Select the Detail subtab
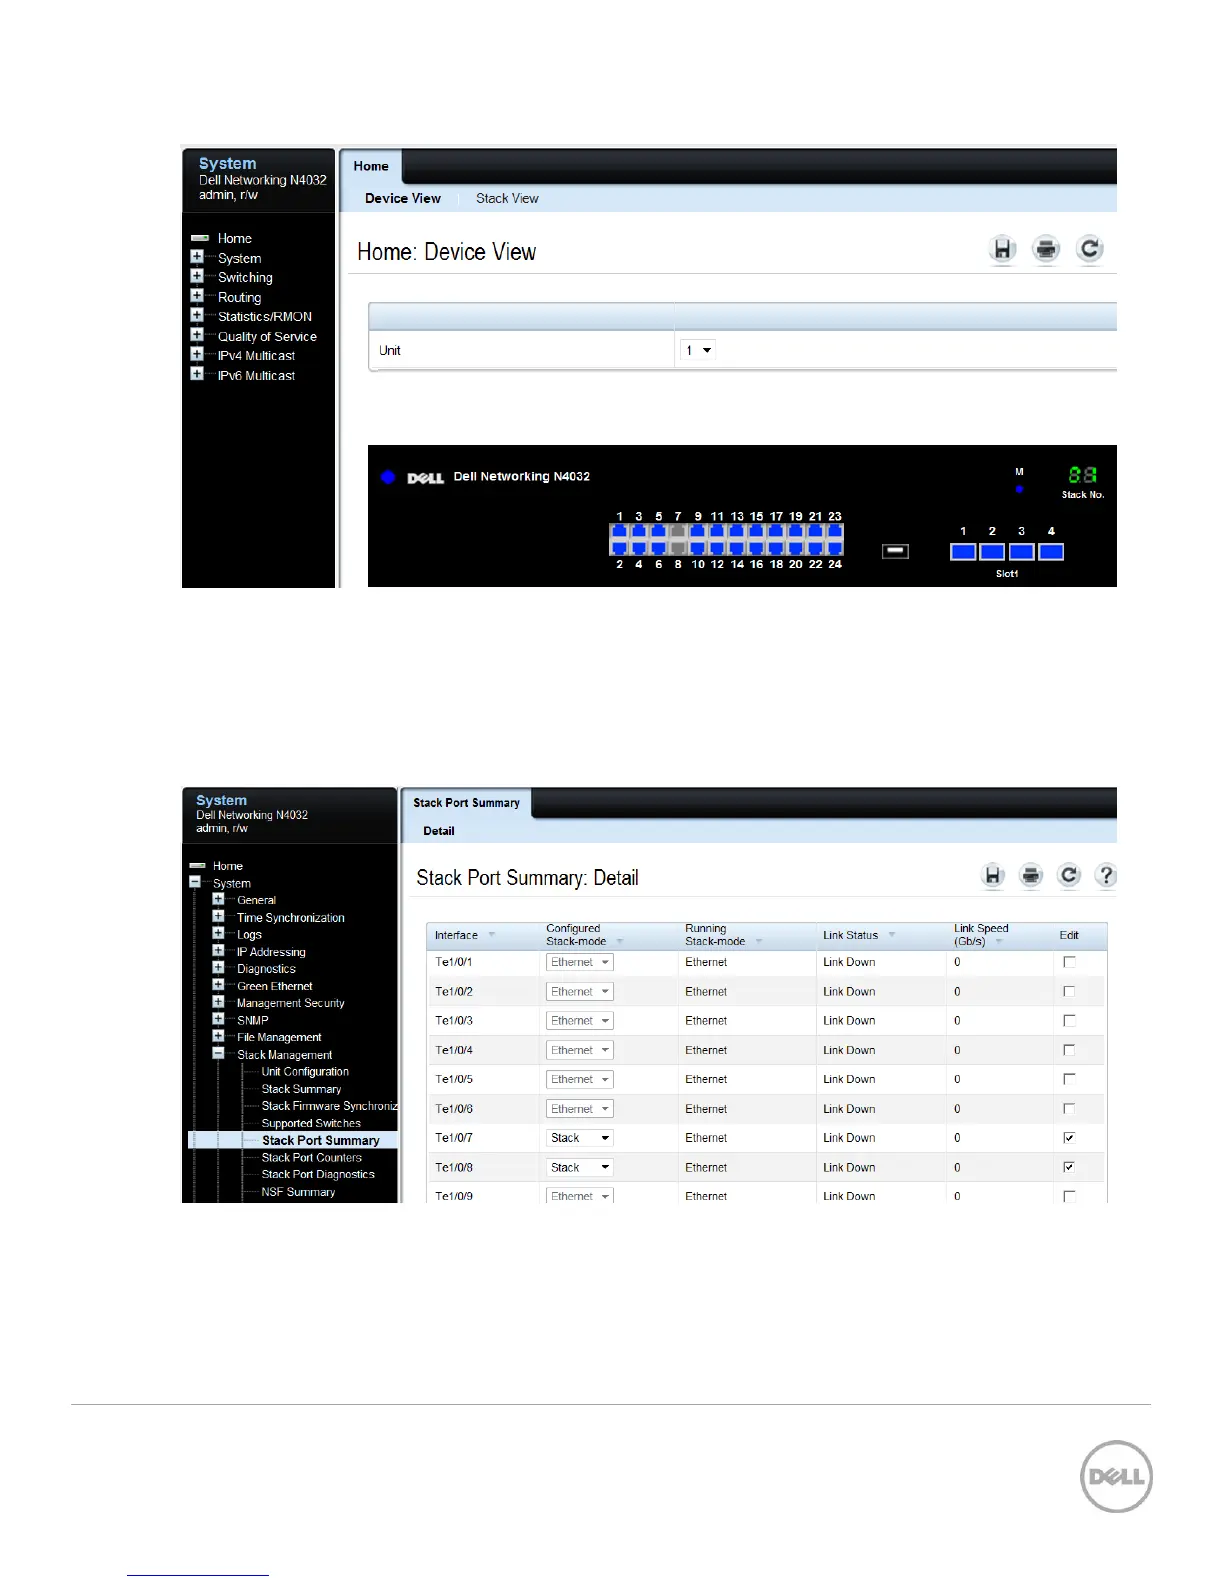 (x=439, y=831)
